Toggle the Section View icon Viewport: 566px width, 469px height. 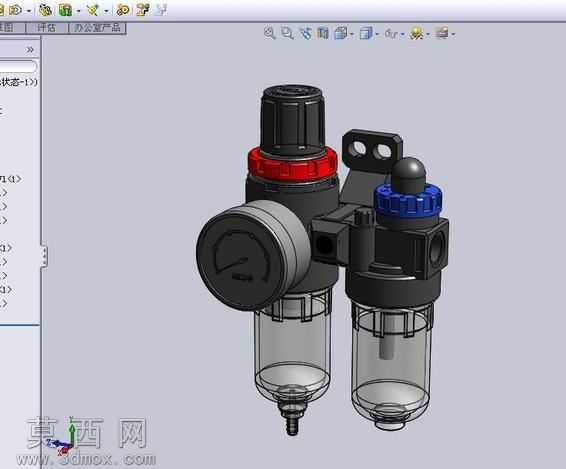(x=323, y=33)
